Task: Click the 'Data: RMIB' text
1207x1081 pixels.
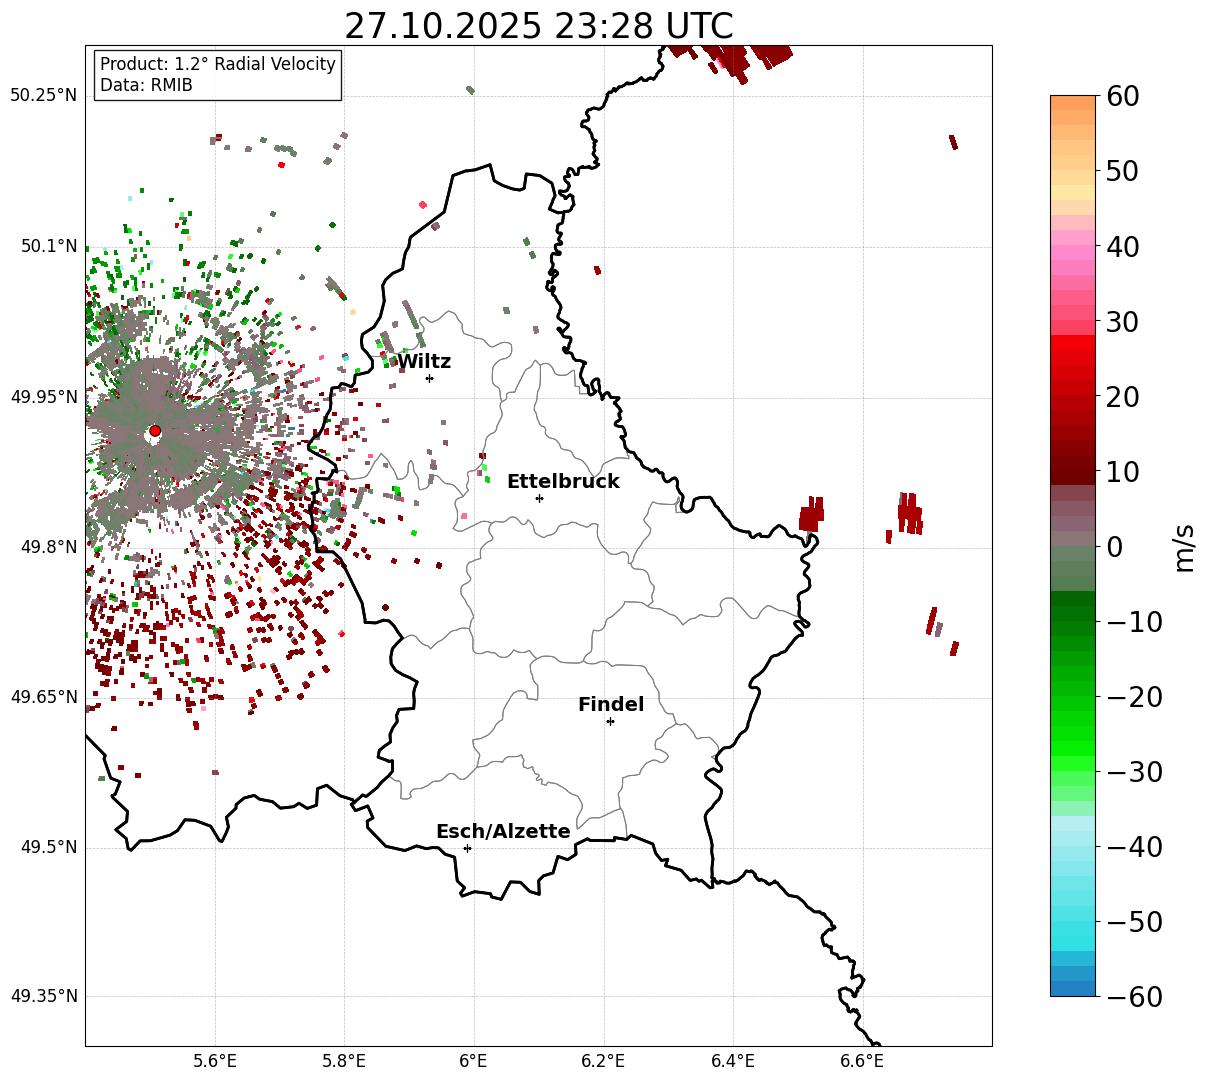Action: pyautogui.click(x=146, y=85)
